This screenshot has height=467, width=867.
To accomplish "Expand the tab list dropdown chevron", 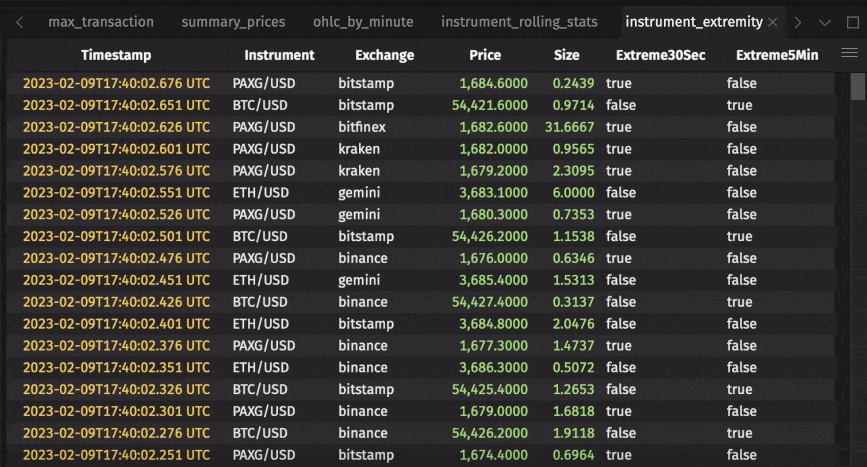I will tap(824, 22).
